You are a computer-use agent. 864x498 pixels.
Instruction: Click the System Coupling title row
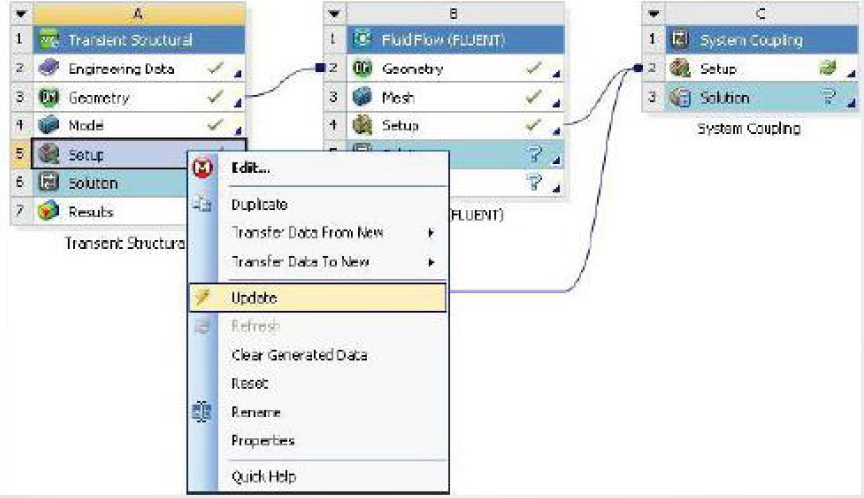pos(762,40)
